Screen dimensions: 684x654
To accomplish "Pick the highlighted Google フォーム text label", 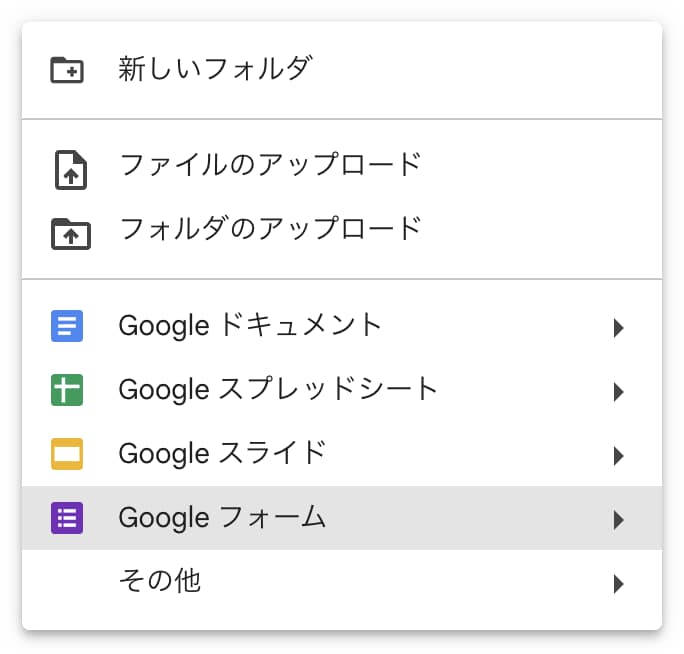I will pos(222,517).
